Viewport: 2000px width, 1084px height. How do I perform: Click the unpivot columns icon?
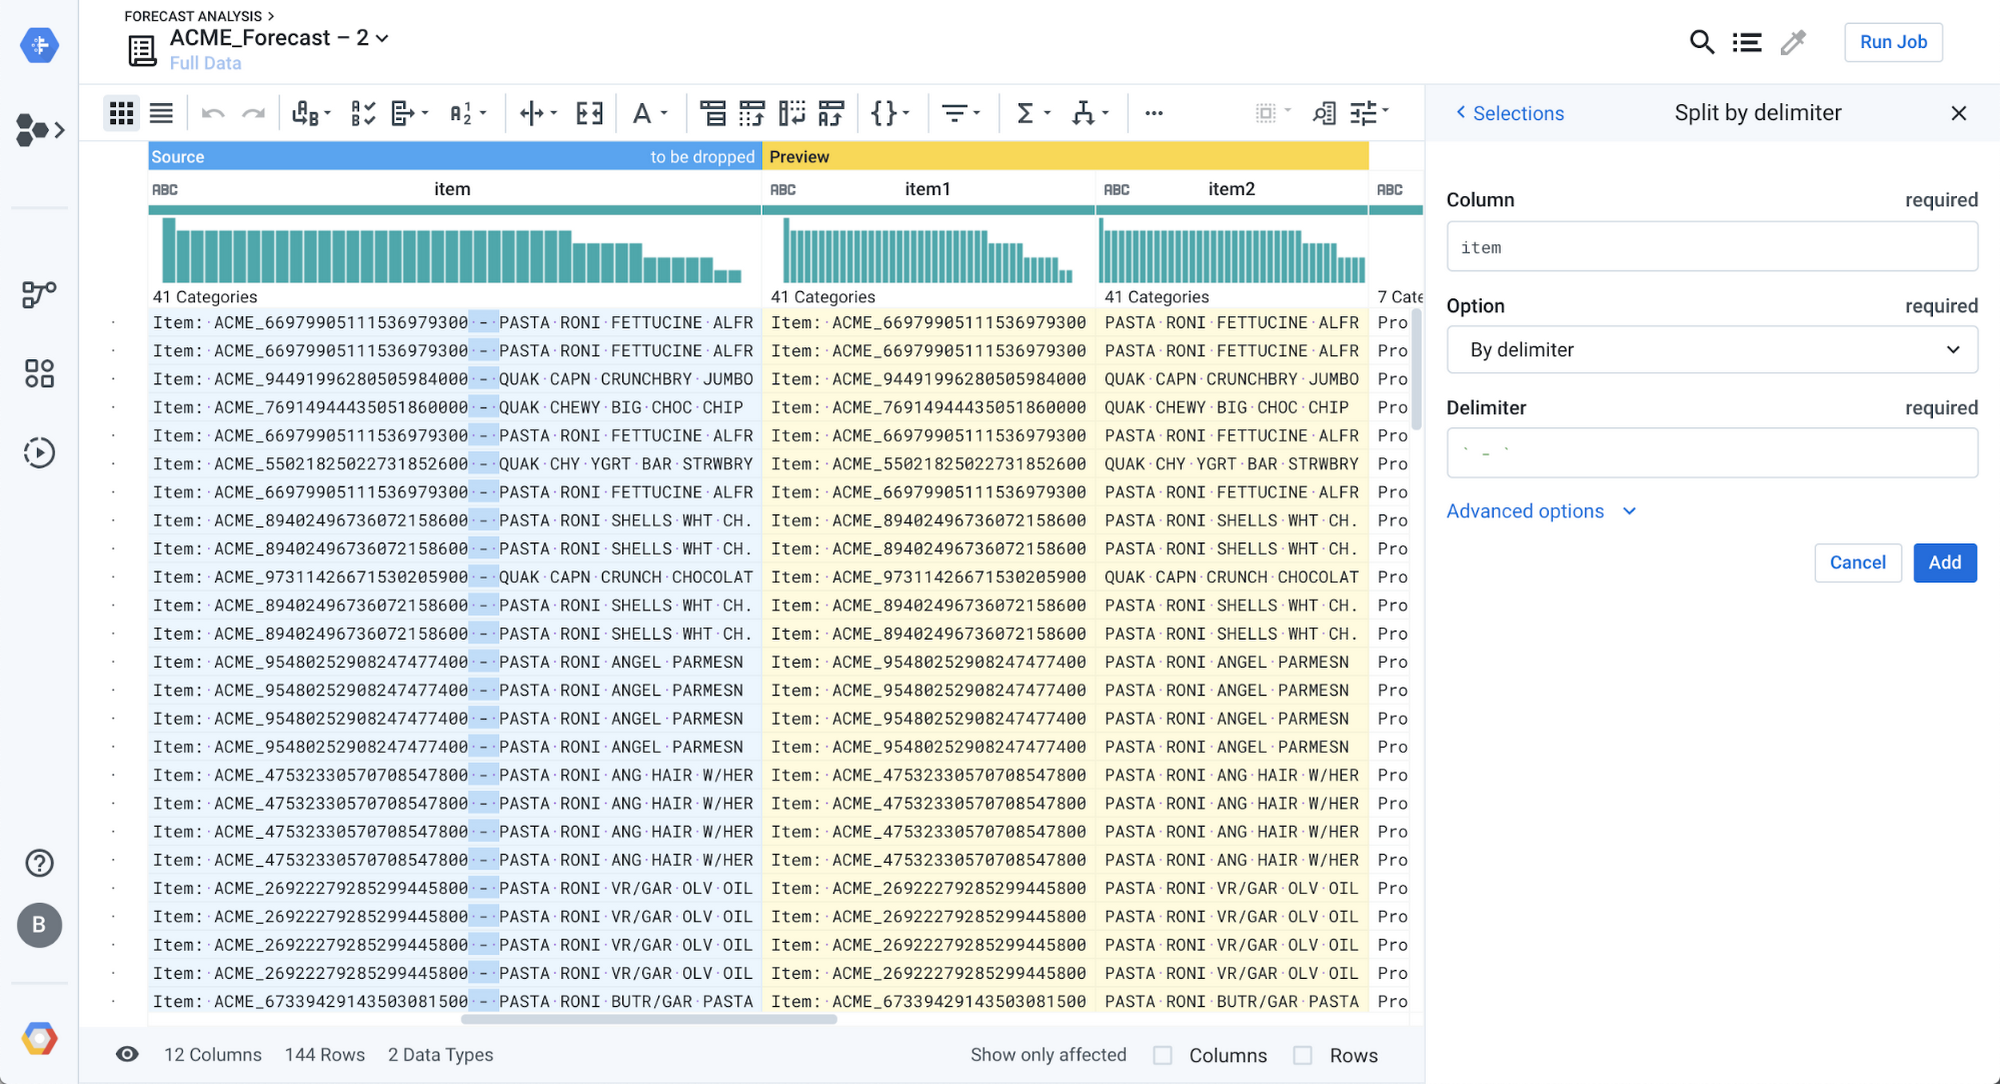coord(792,113)
